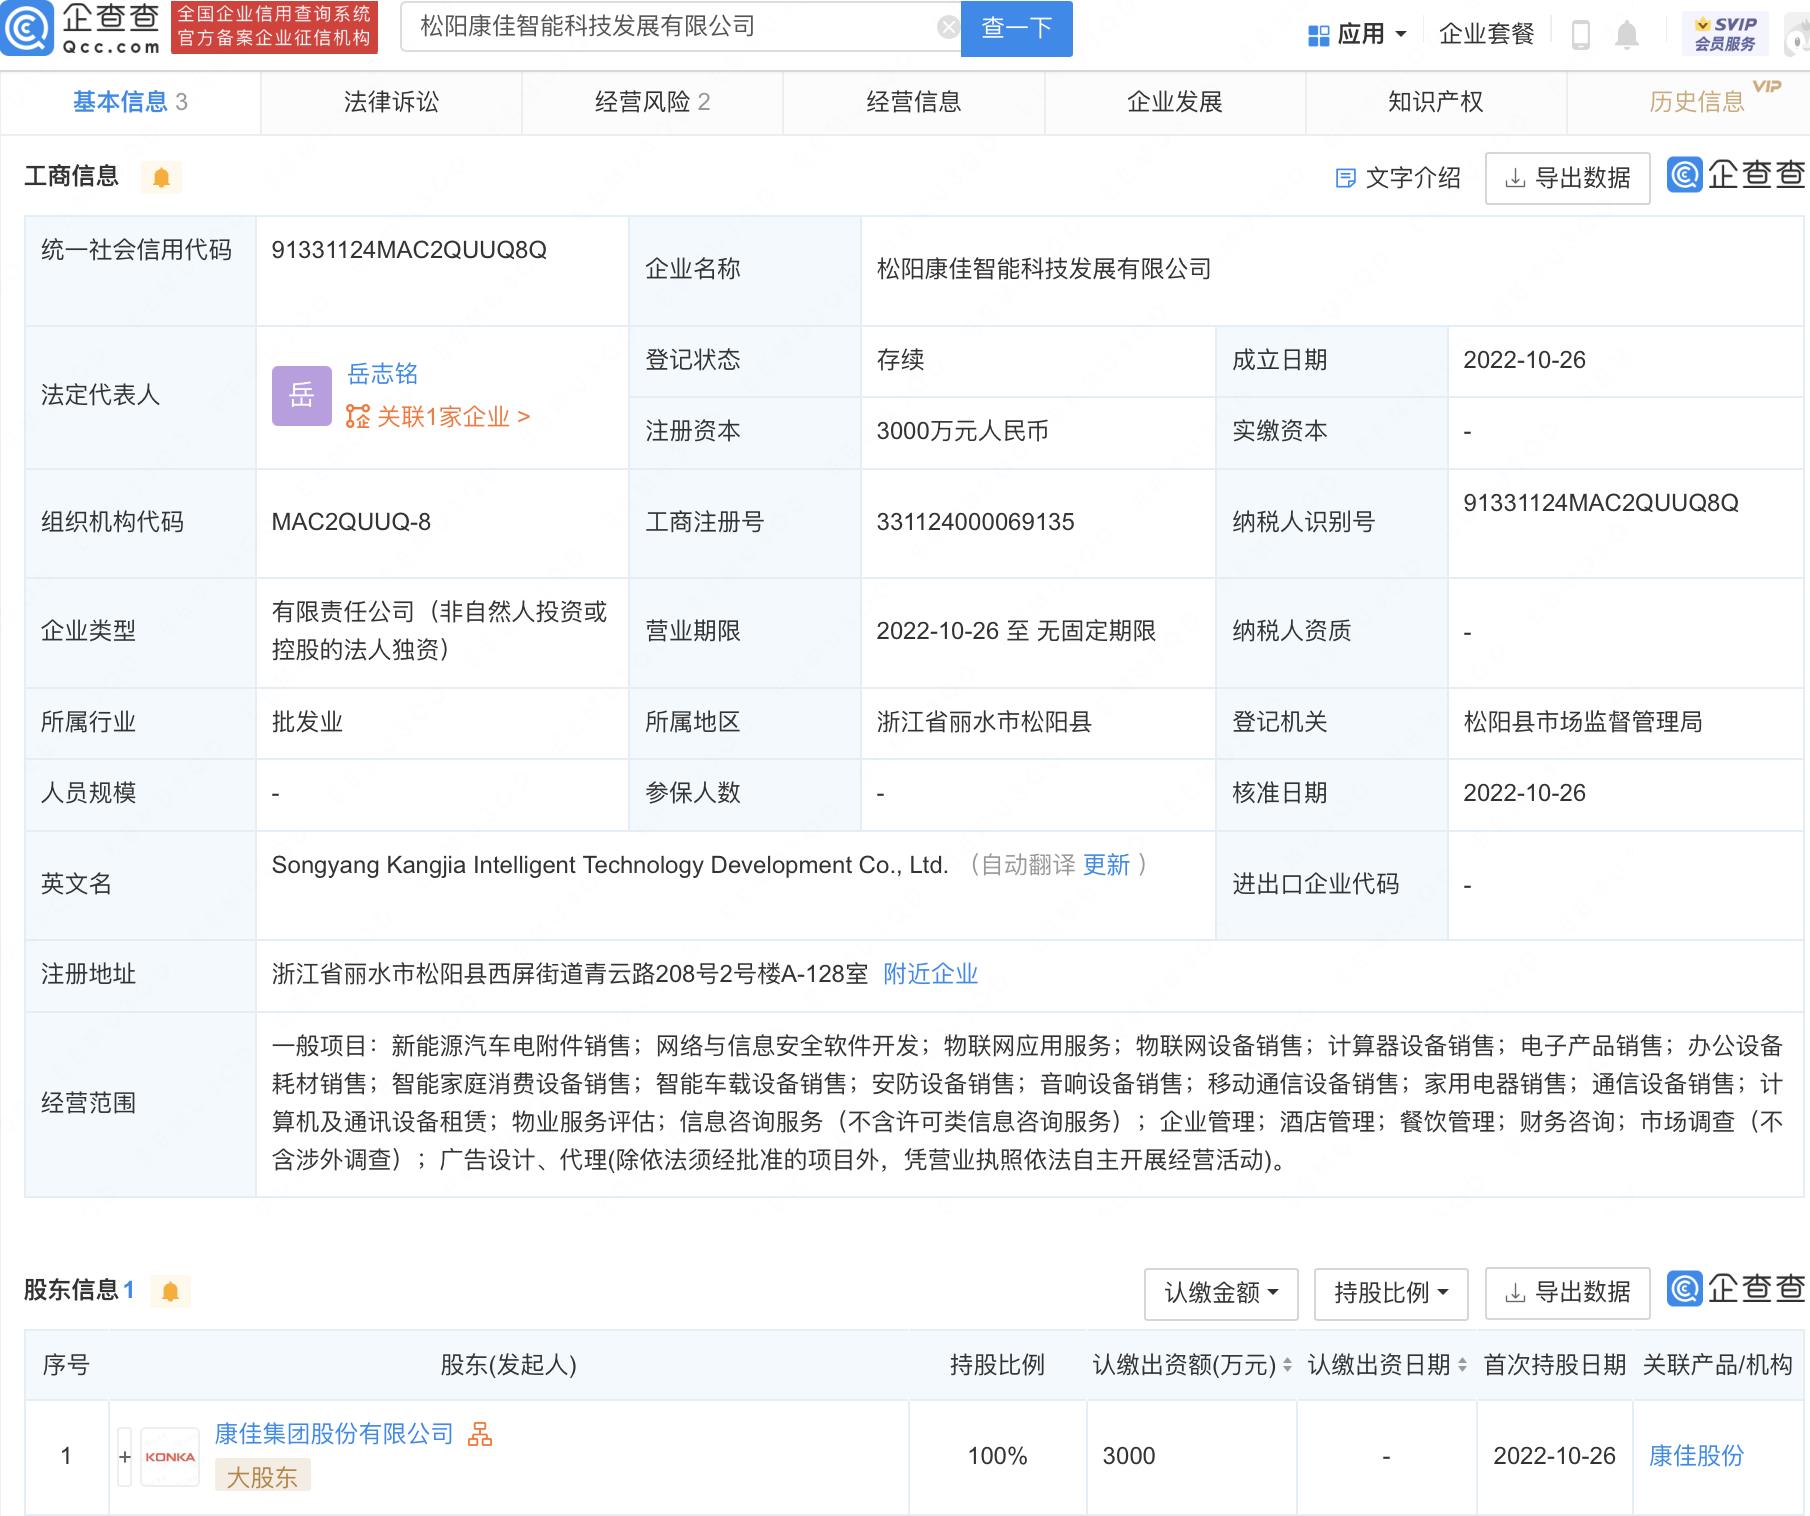Open the 持股比例 filter dropdown
This screenshot has height=1516, width=1810.
coord(1391,1293)
